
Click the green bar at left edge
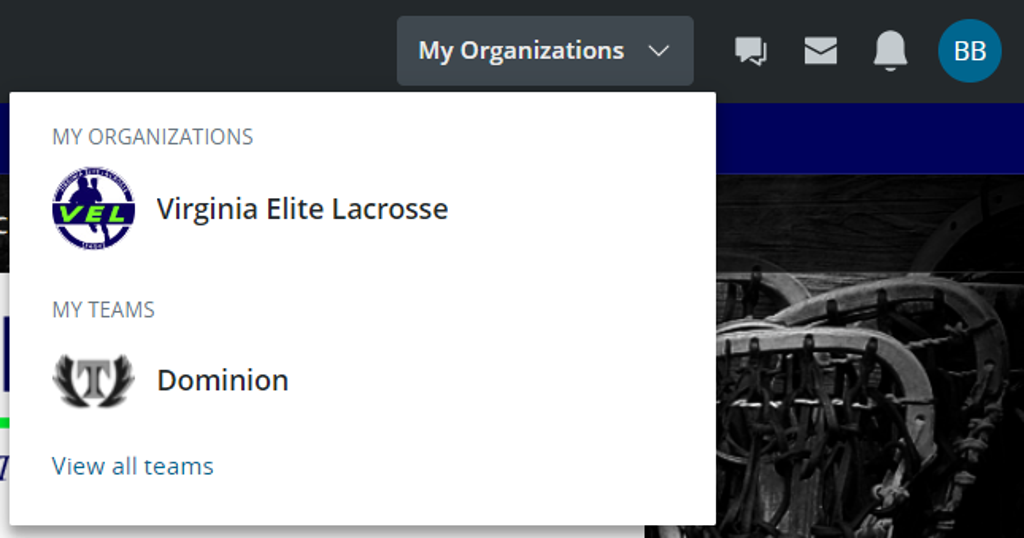[x=4, y=423]
